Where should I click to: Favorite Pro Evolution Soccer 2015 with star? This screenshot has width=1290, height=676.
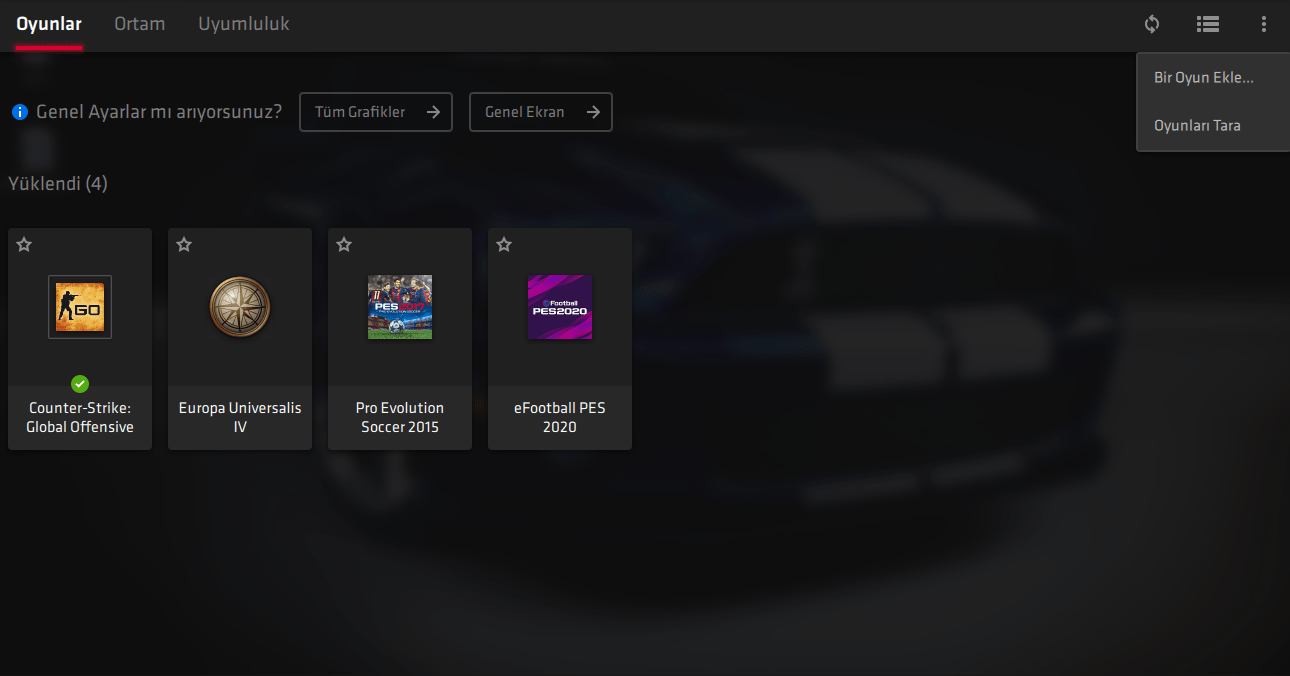click(x=344, y=244)
